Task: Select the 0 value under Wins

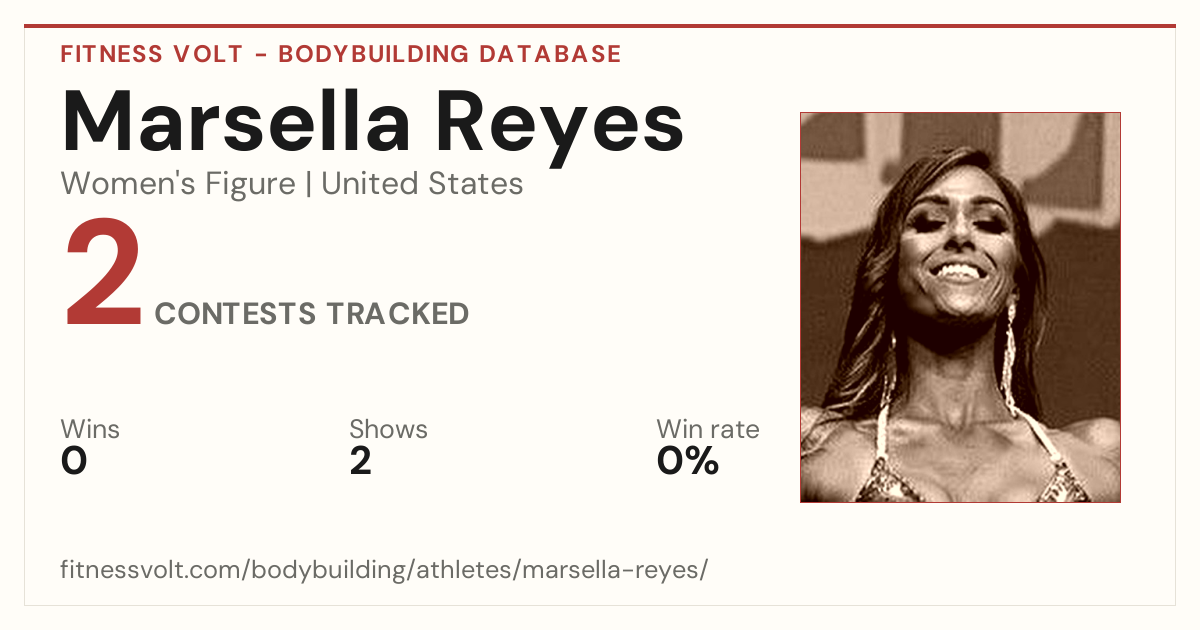Action: 74,461
